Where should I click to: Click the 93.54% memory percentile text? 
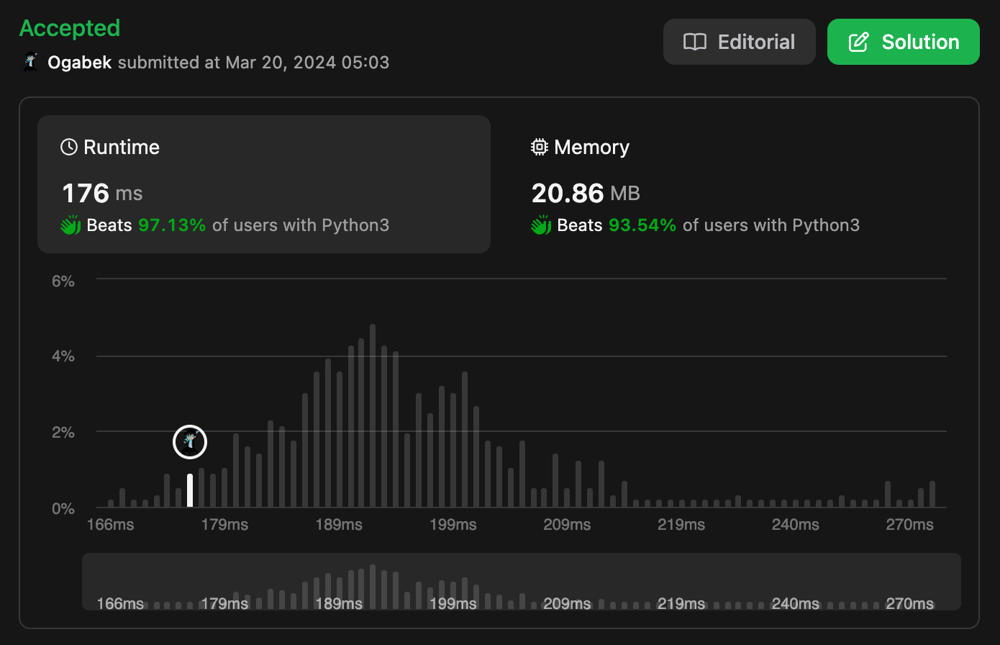click(642, 225)
